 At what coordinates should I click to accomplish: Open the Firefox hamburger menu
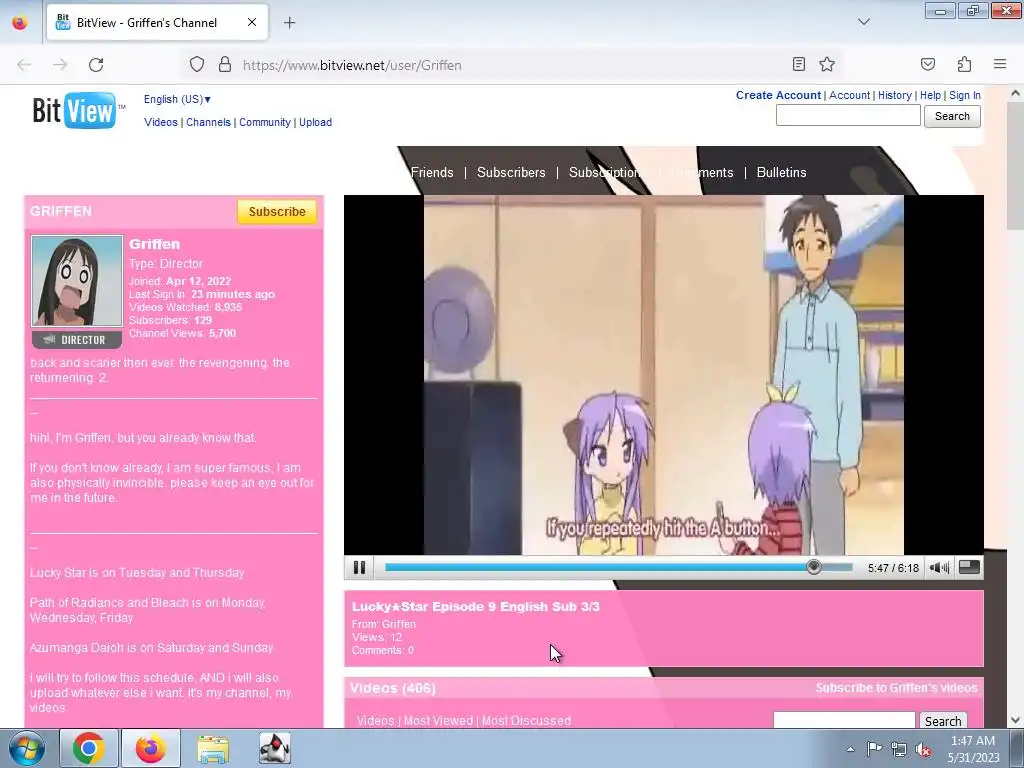1000,64
